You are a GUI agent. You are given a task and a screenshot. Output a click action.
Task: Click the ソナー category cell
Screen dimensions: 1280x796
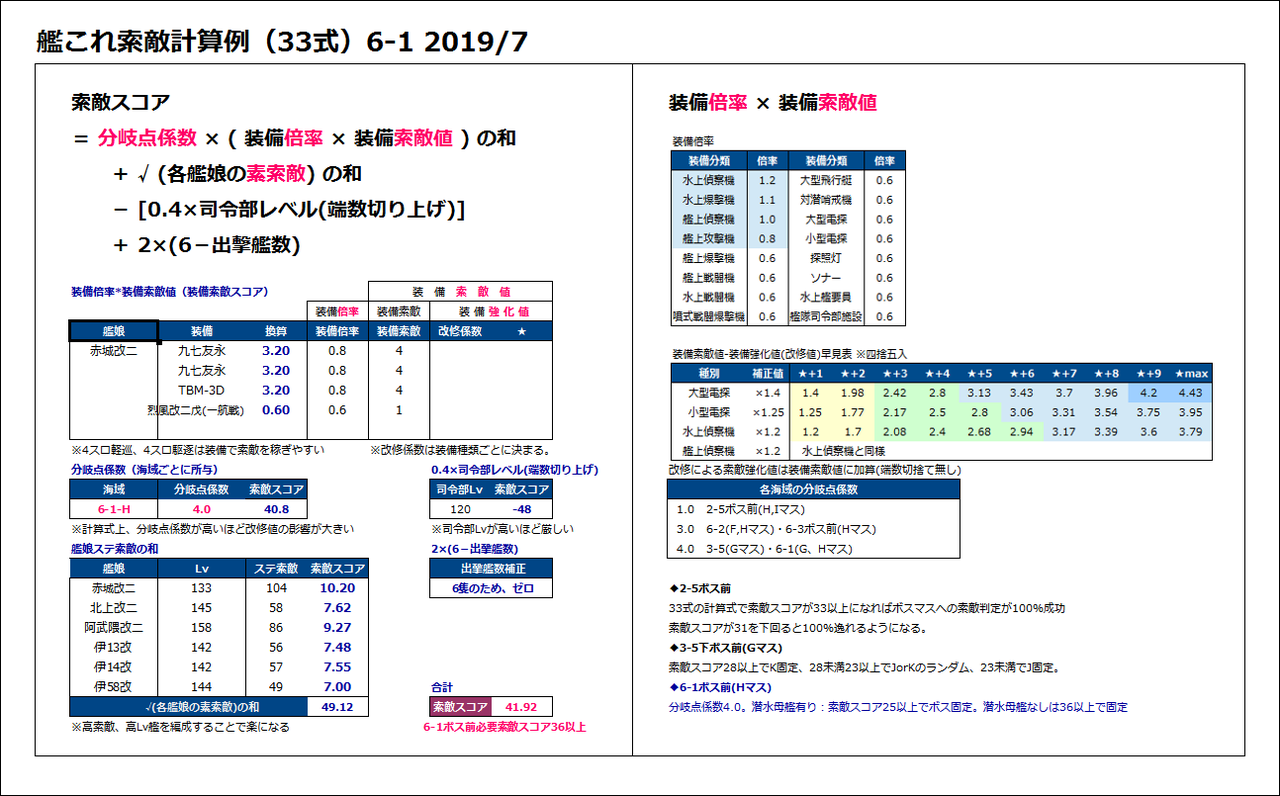[826, 277]
